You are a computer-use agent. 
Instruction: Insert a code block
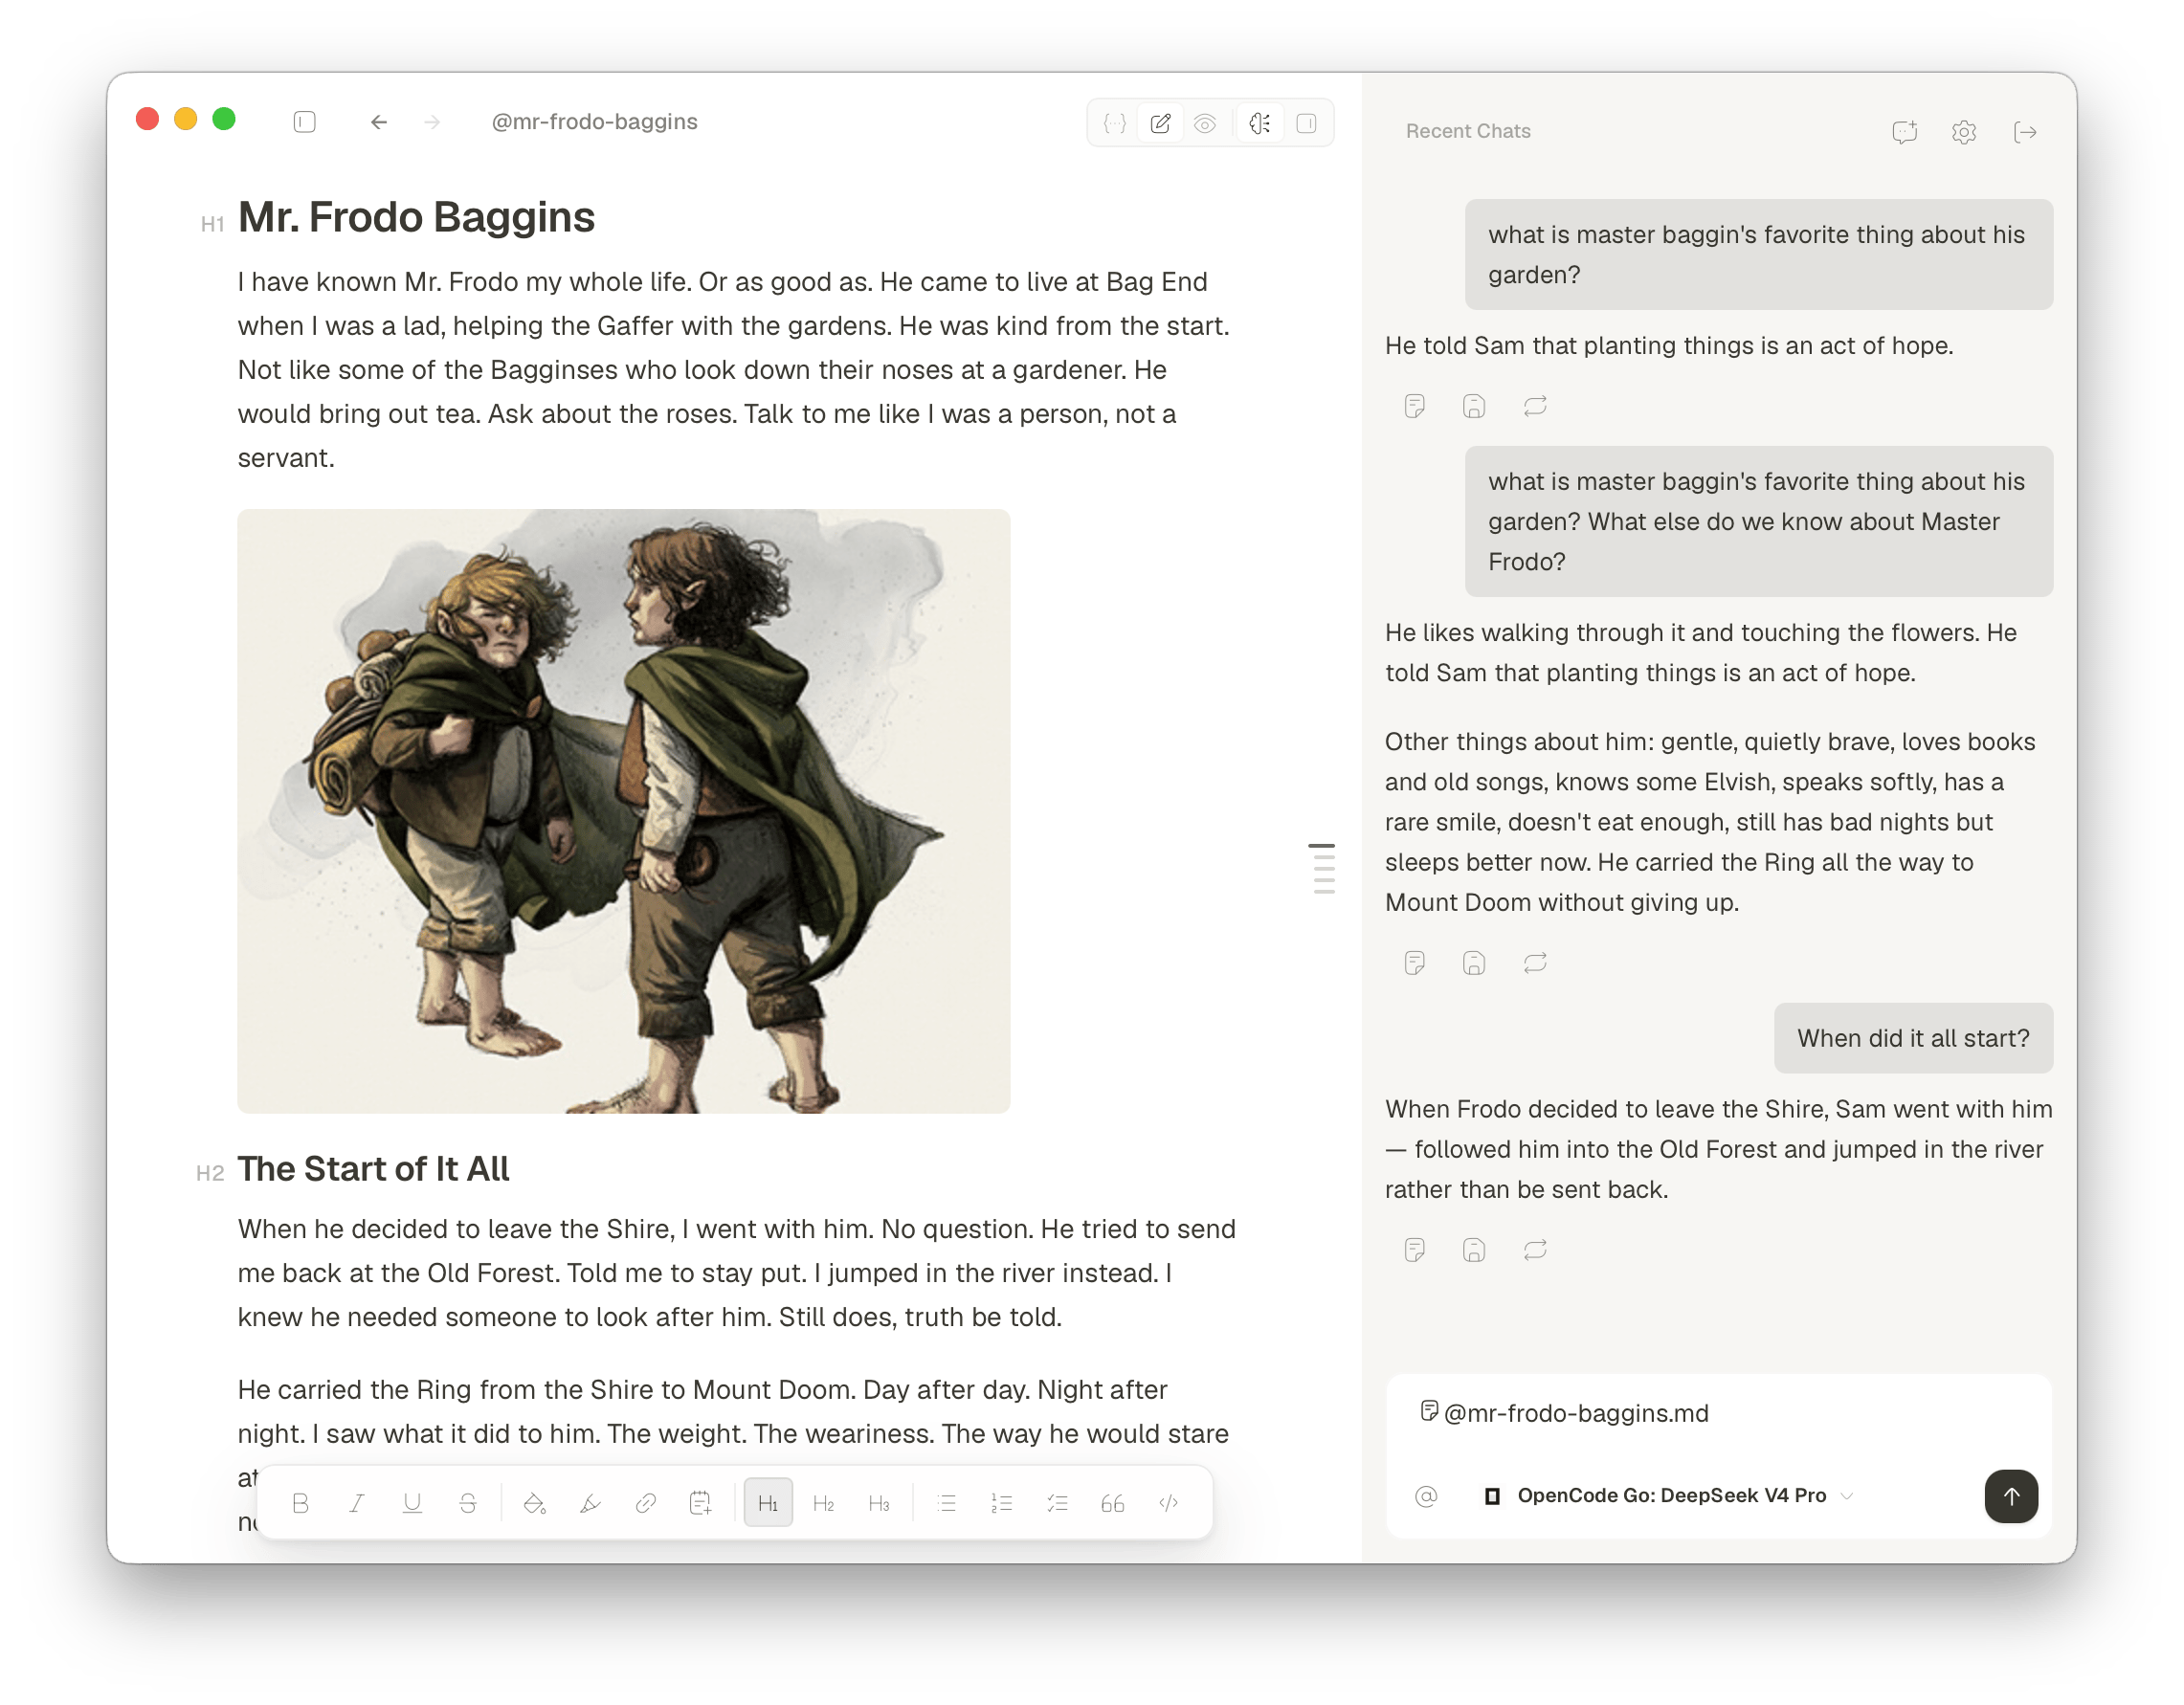[x=1168, y=1502]
